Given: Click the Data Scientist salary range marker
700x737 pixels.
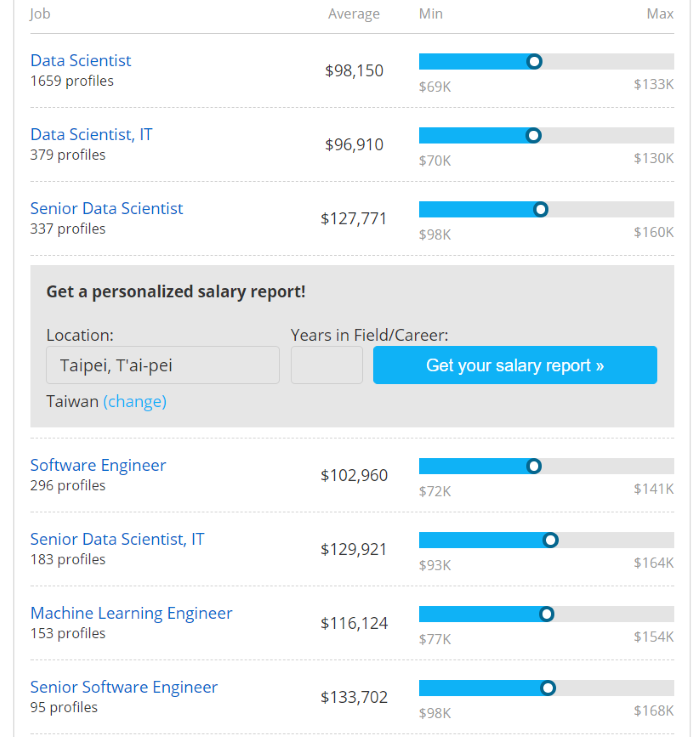Looking at the screenshot, I should (x=534, y=62).
